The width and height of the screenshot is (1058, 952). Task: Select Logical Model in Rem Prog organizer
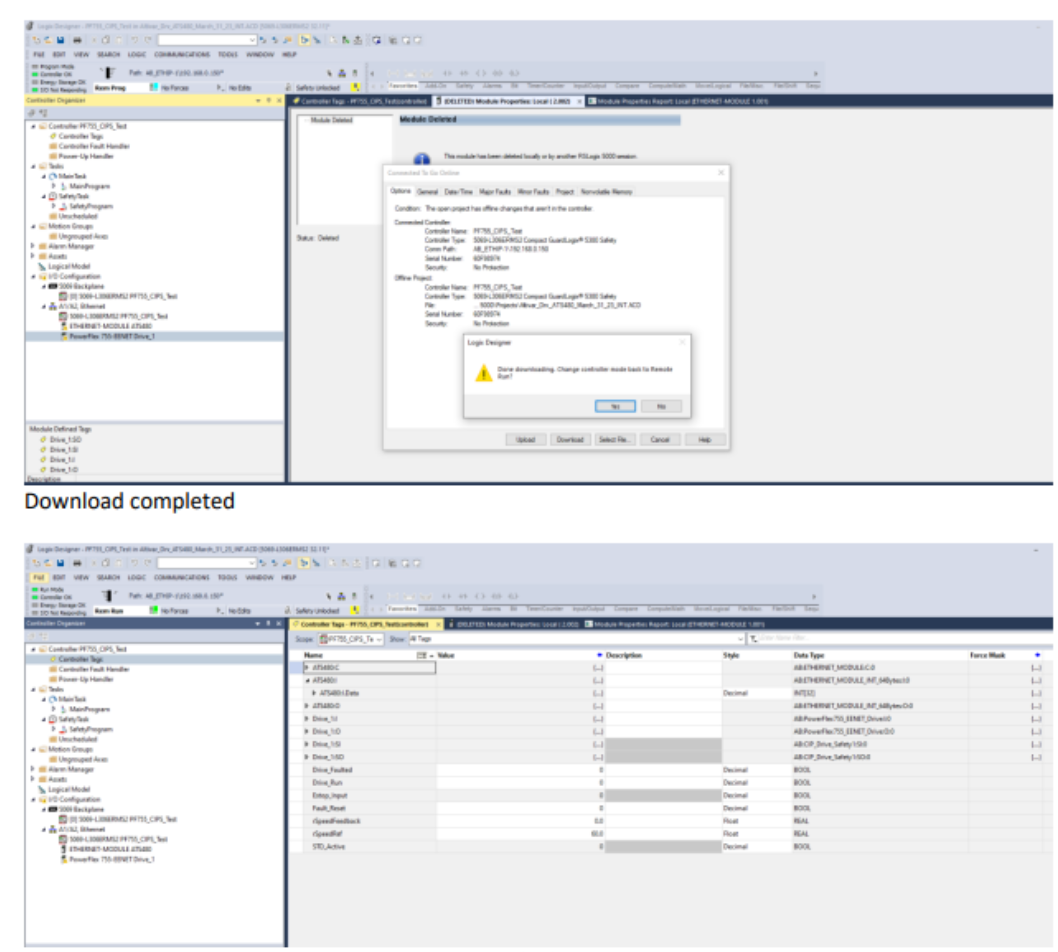[69, 267]
